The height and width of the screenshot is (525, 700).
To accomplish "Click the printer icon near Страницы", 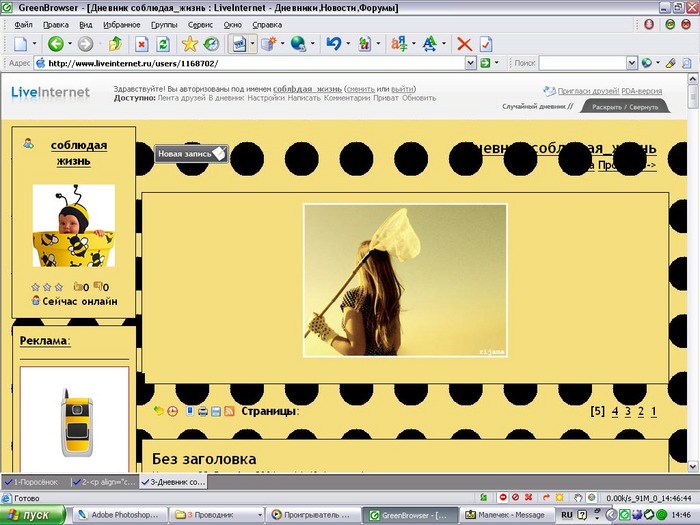I will point(203,411).
